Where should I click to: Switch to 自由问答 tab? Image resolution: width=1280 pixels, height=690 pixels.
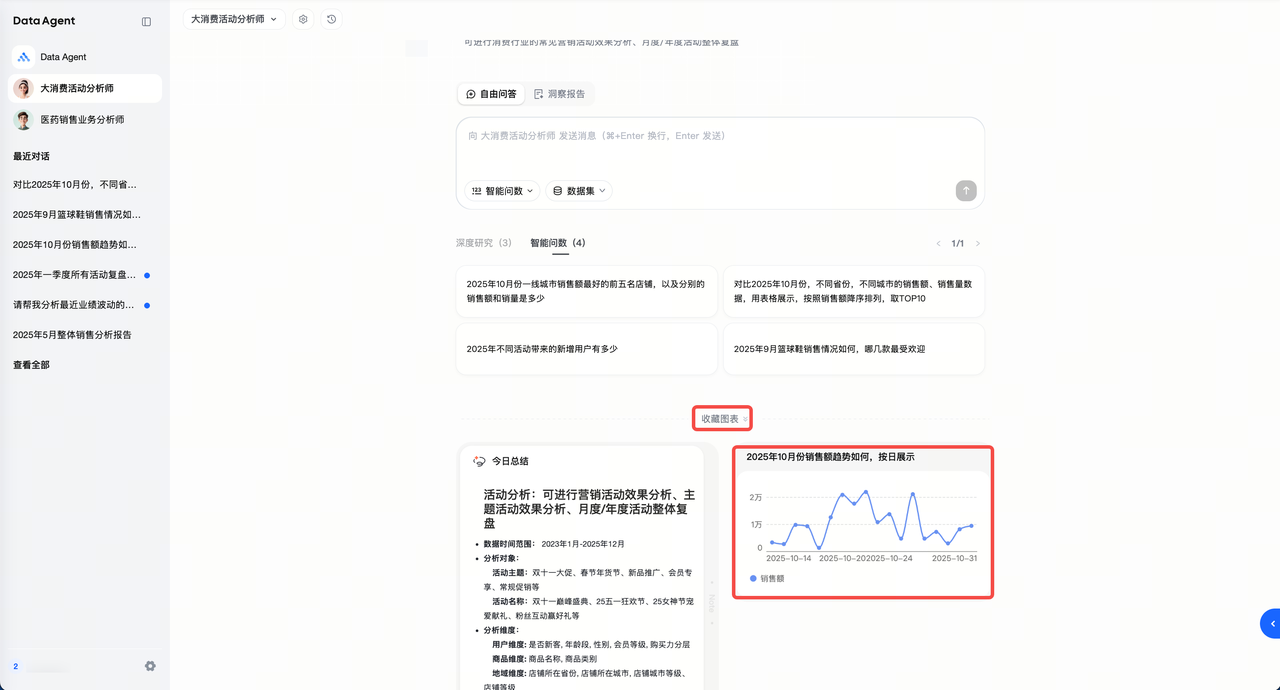coord(491,94)
